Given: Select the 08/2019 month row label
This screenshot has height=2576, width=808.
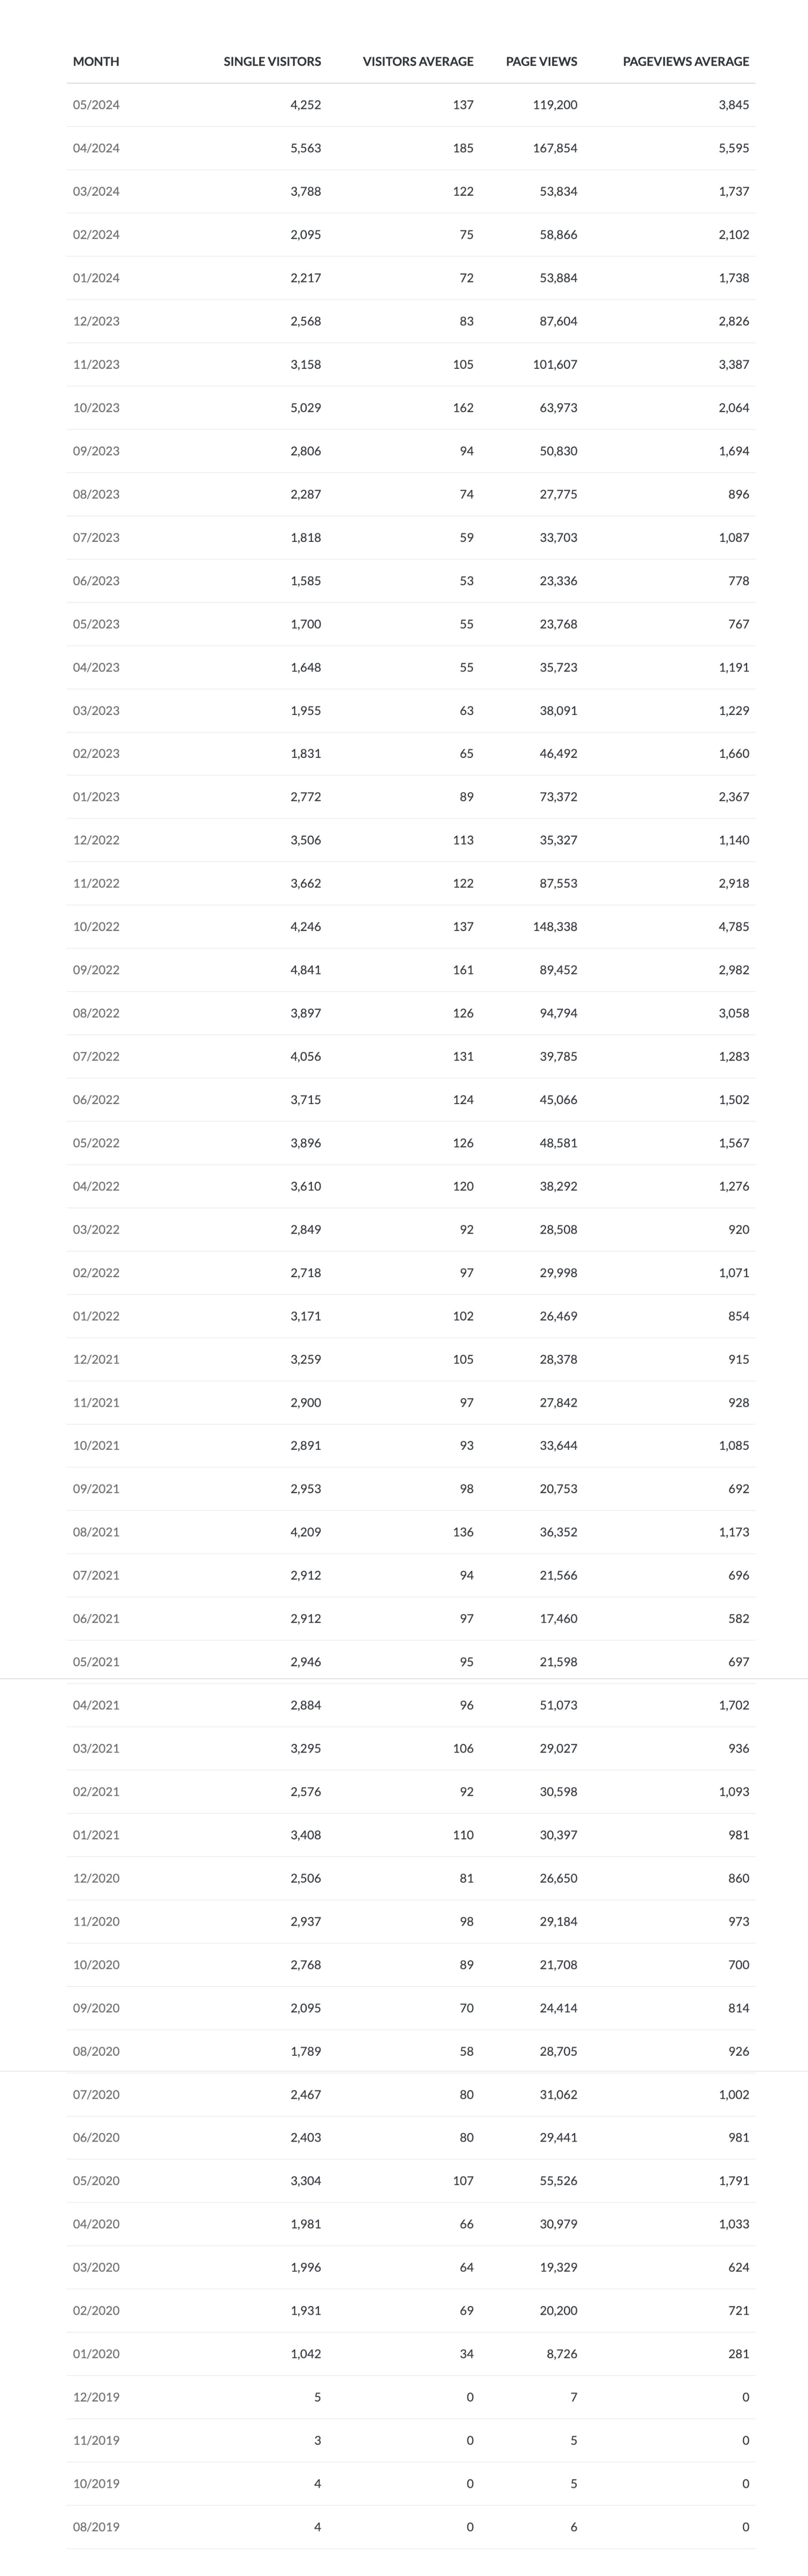Looking at the screenshot, I should point(96,2527).
